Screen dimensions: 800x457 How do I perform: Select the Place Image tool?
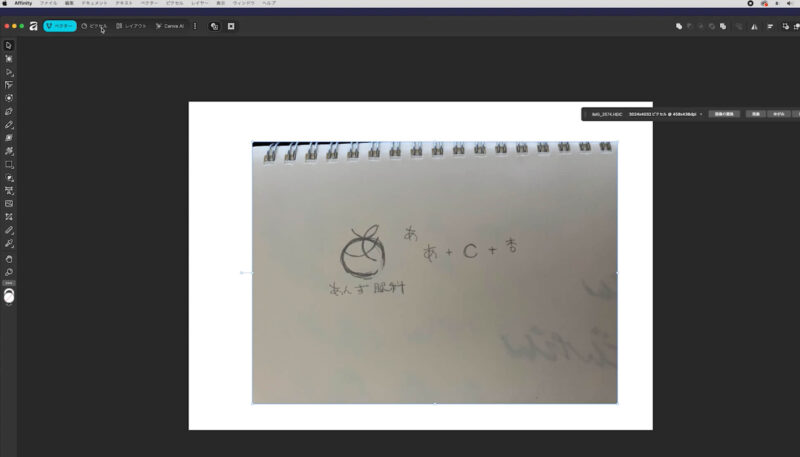point(9,204)
